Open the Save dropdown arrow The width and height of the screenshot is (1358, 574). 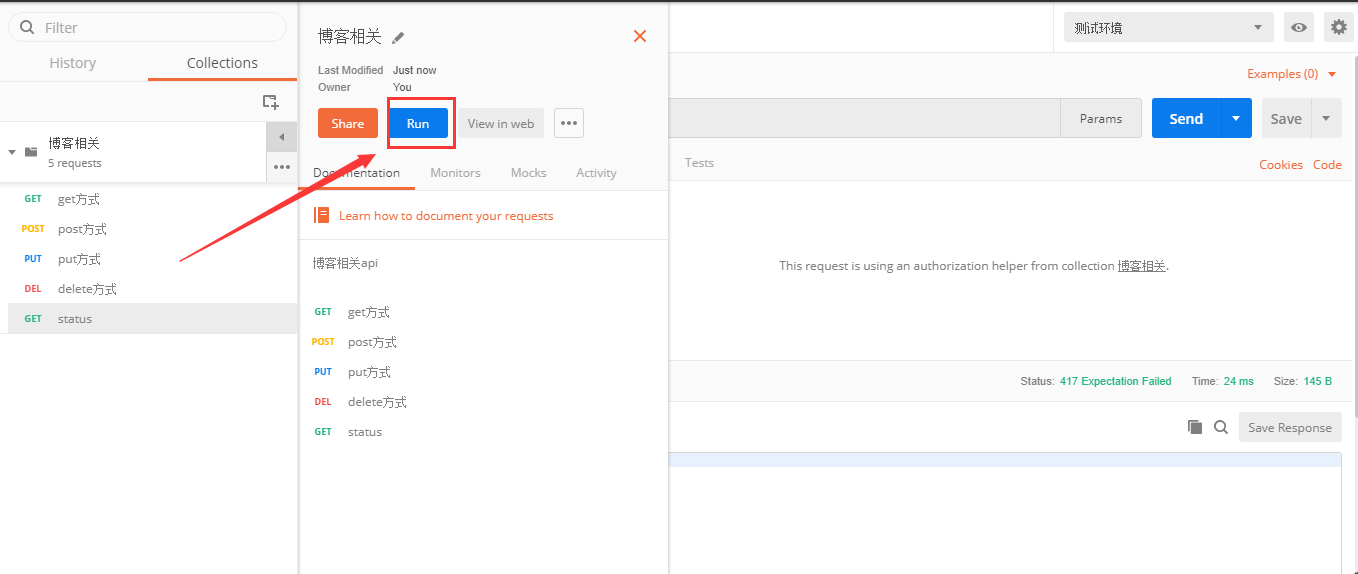(1326, 118)
